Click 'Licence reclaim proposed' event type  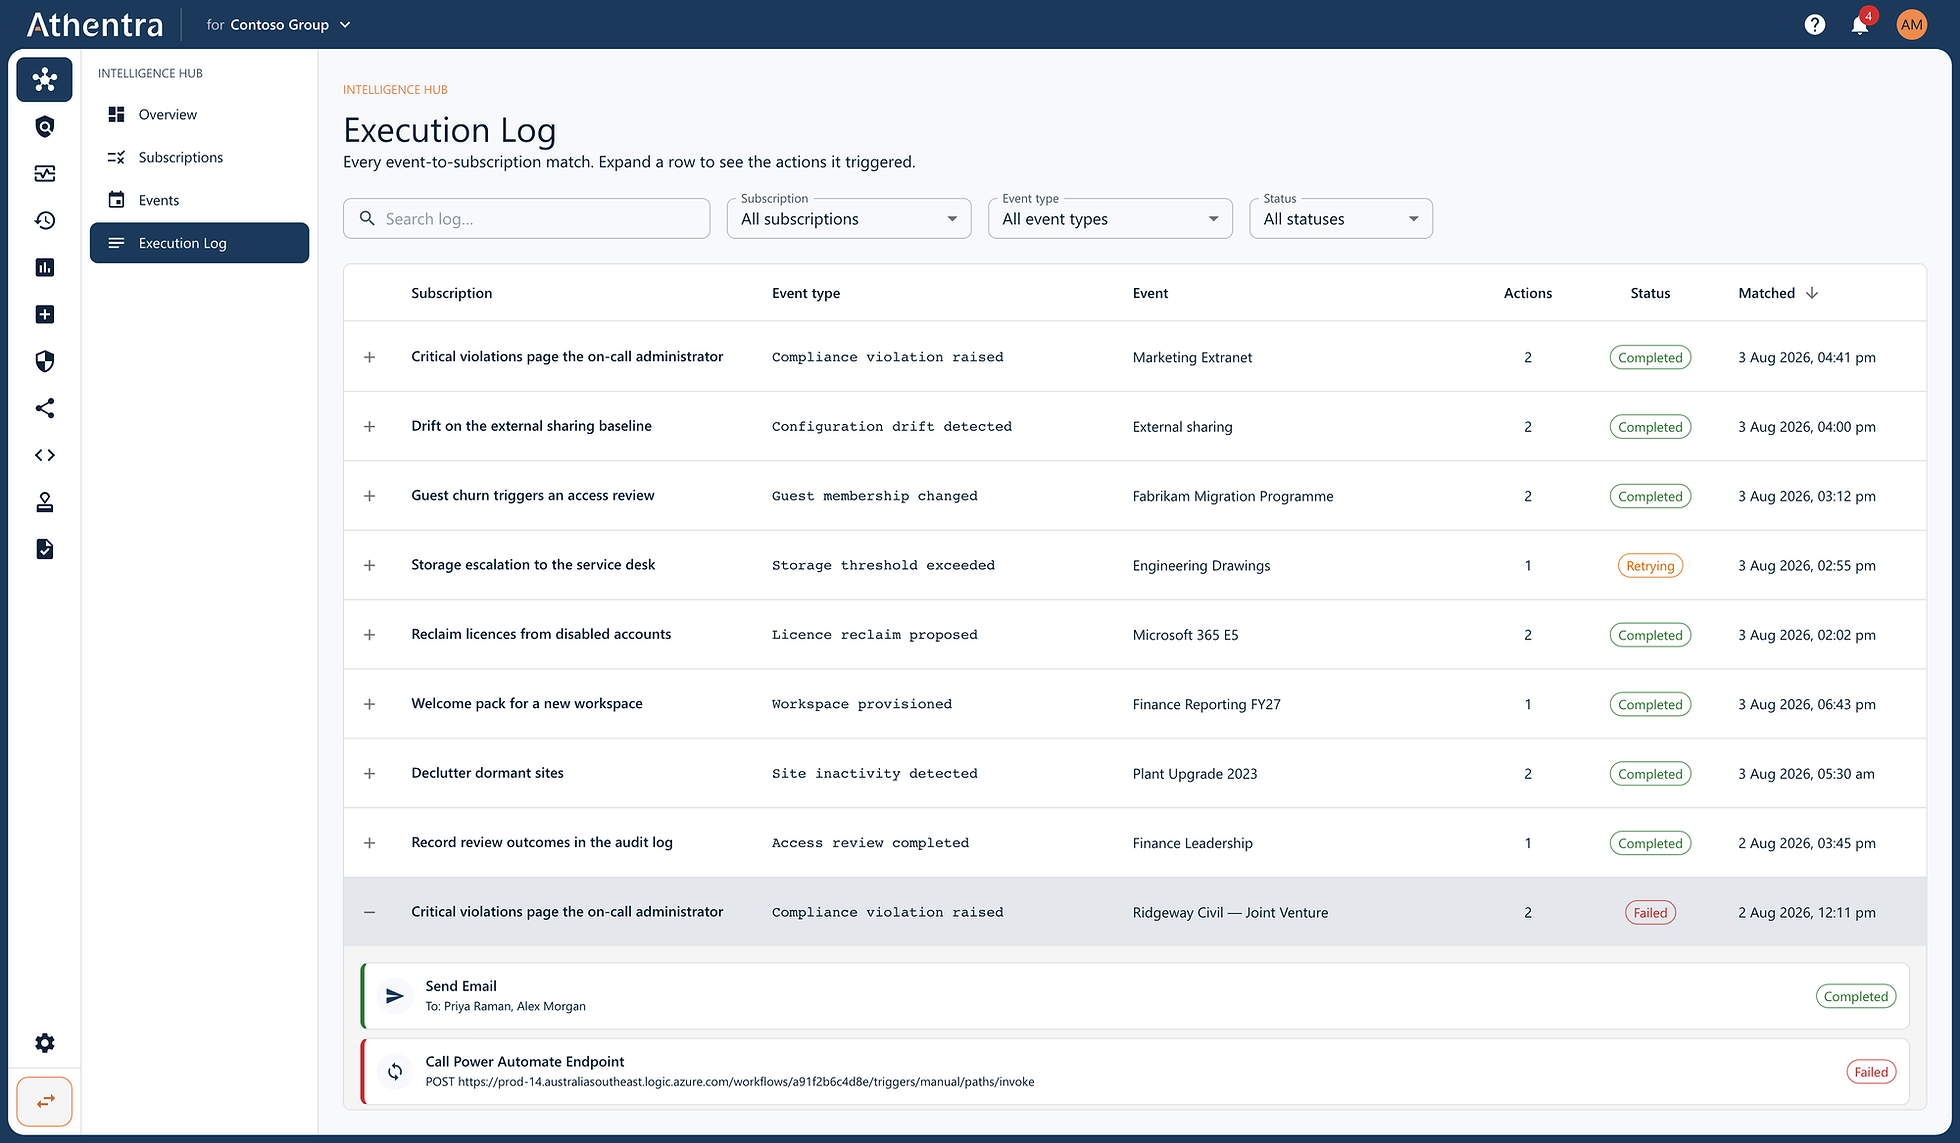[874, 635]
